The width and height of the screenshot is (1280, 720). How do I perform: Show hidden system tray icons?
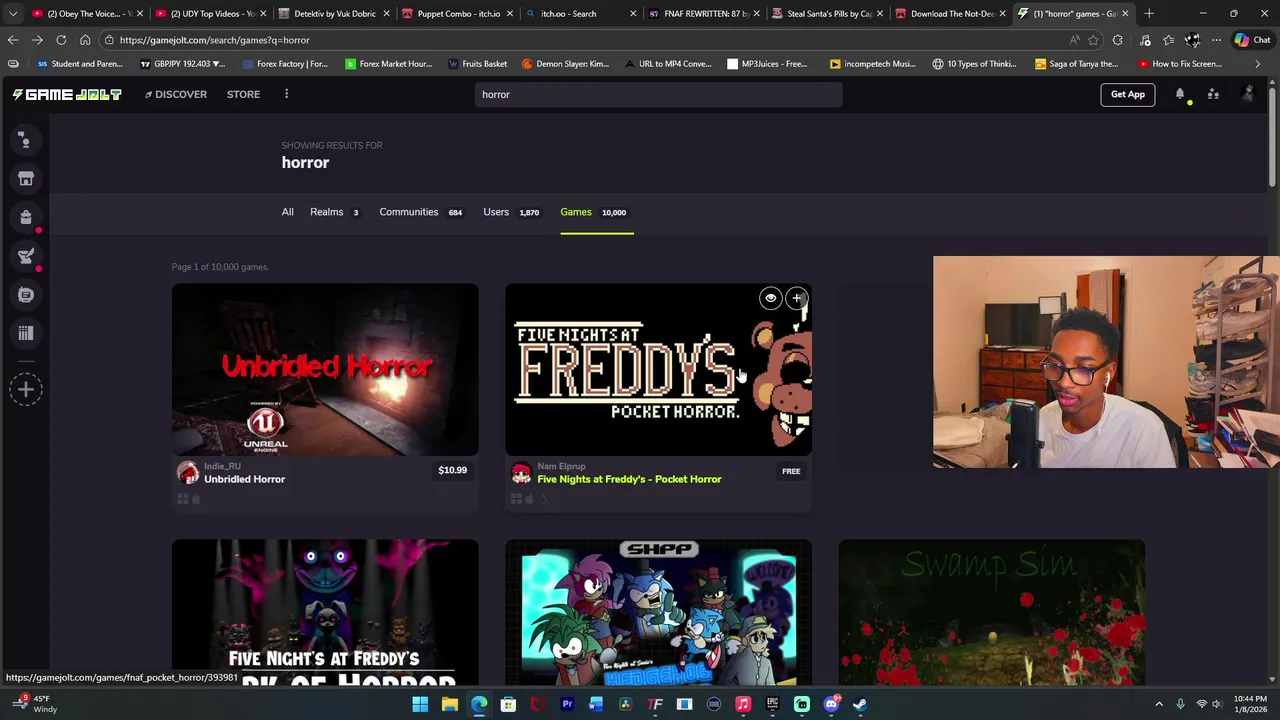(1159, 704)
